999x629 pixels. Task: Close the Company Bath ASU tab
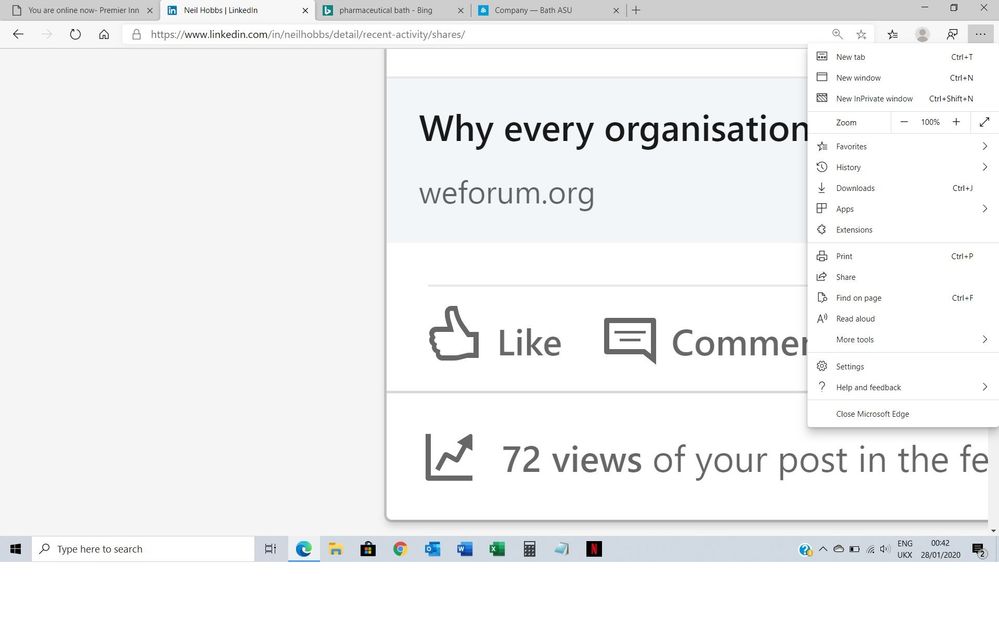616,10
